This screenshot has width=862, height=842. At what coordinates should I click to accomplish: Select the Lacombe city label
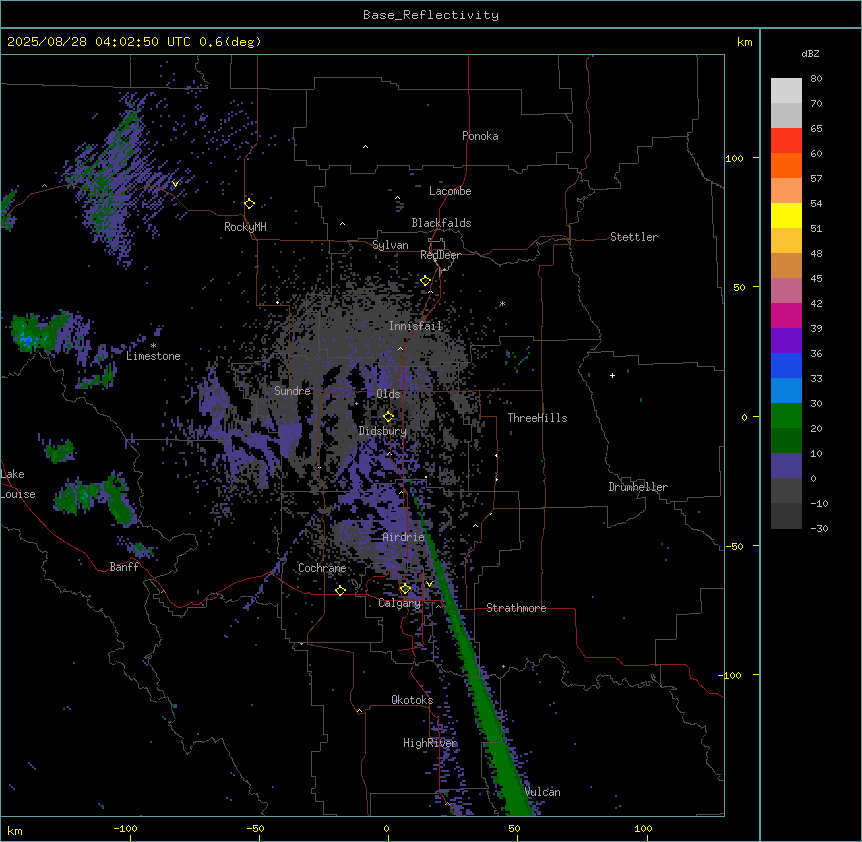click(450, 191)
